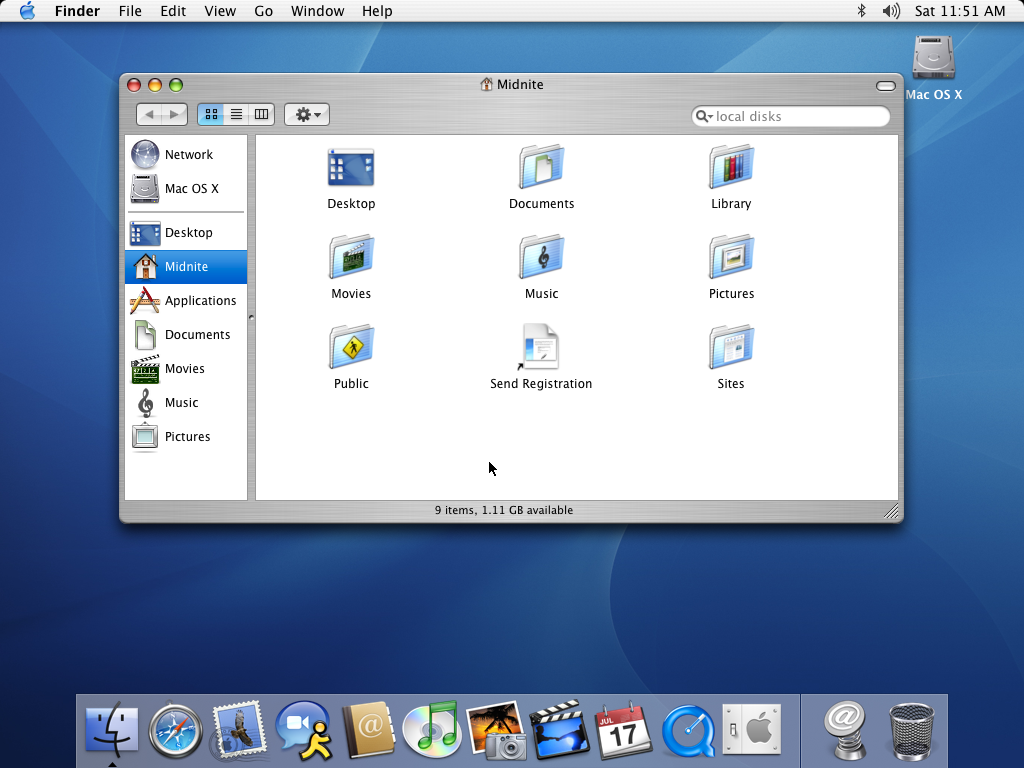Click inside the local disks search field
This screenshot has height=768, width=1024.
pyautogui.click(x=790, y=116)
